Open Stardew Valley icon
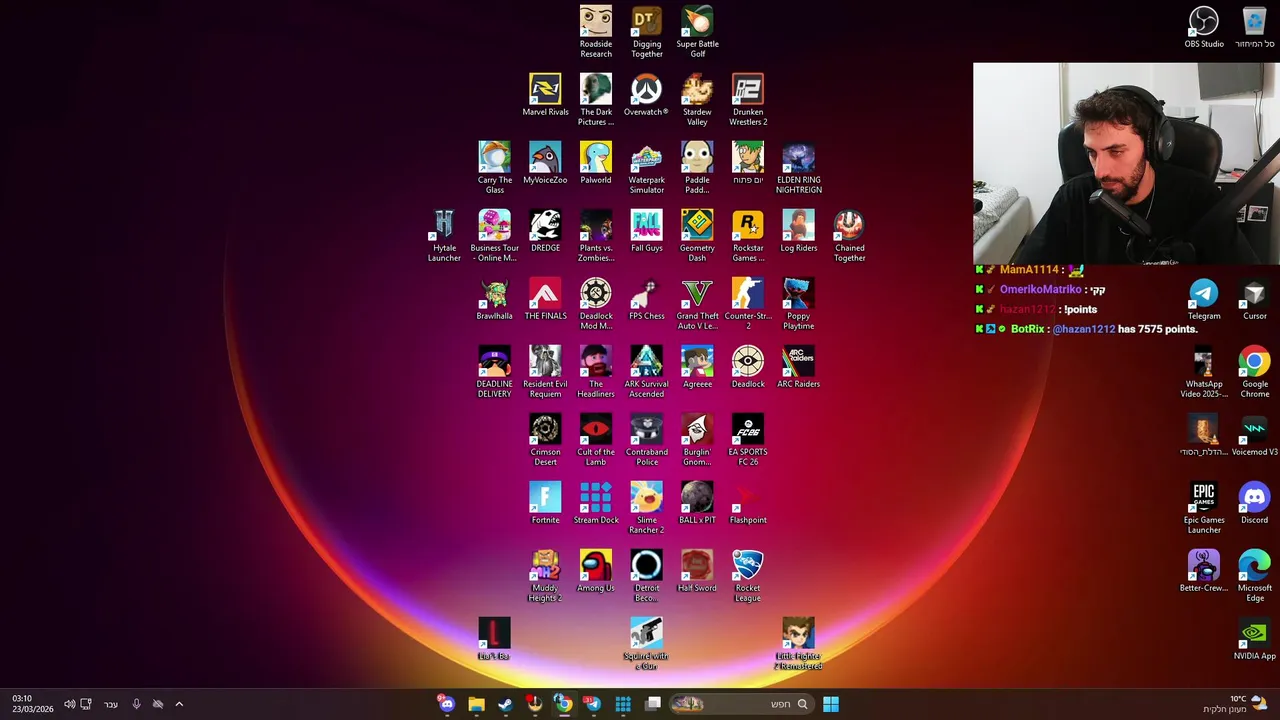Image resolution: width=1280 pixels, height=720 pixels. tap(697, 100)
